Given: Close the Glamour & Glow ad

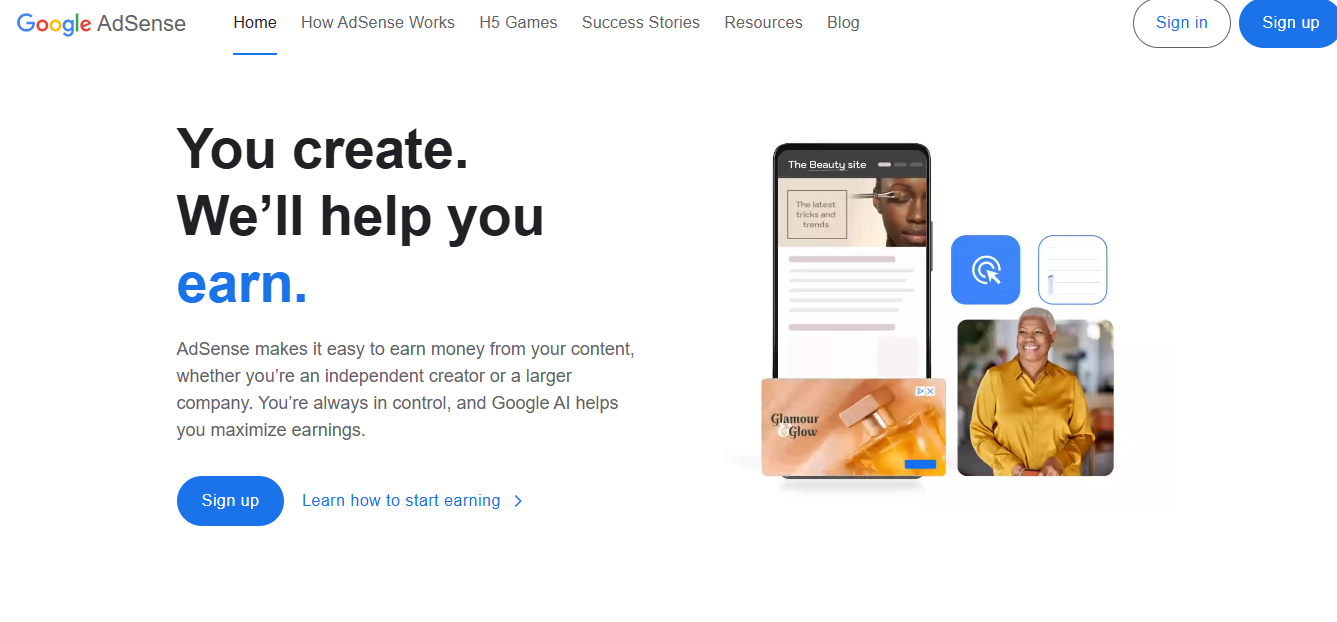Looking at the screenshot, I should pyautogui.click(x=931, y=391).
